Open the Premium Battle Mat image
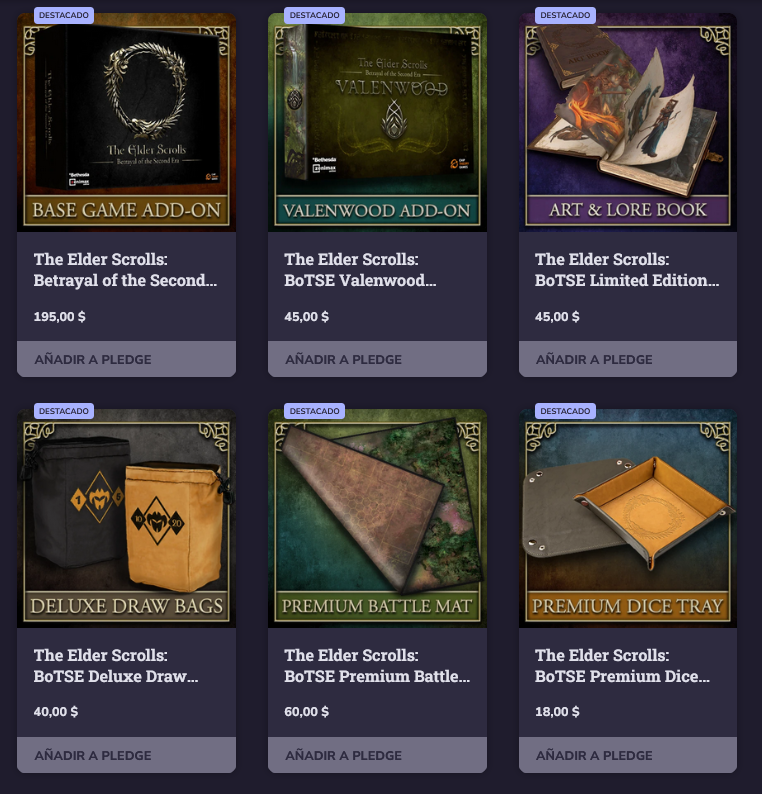The width and height of the screenshot is (762, 794). pyautogui.click(x=377, y=519)
